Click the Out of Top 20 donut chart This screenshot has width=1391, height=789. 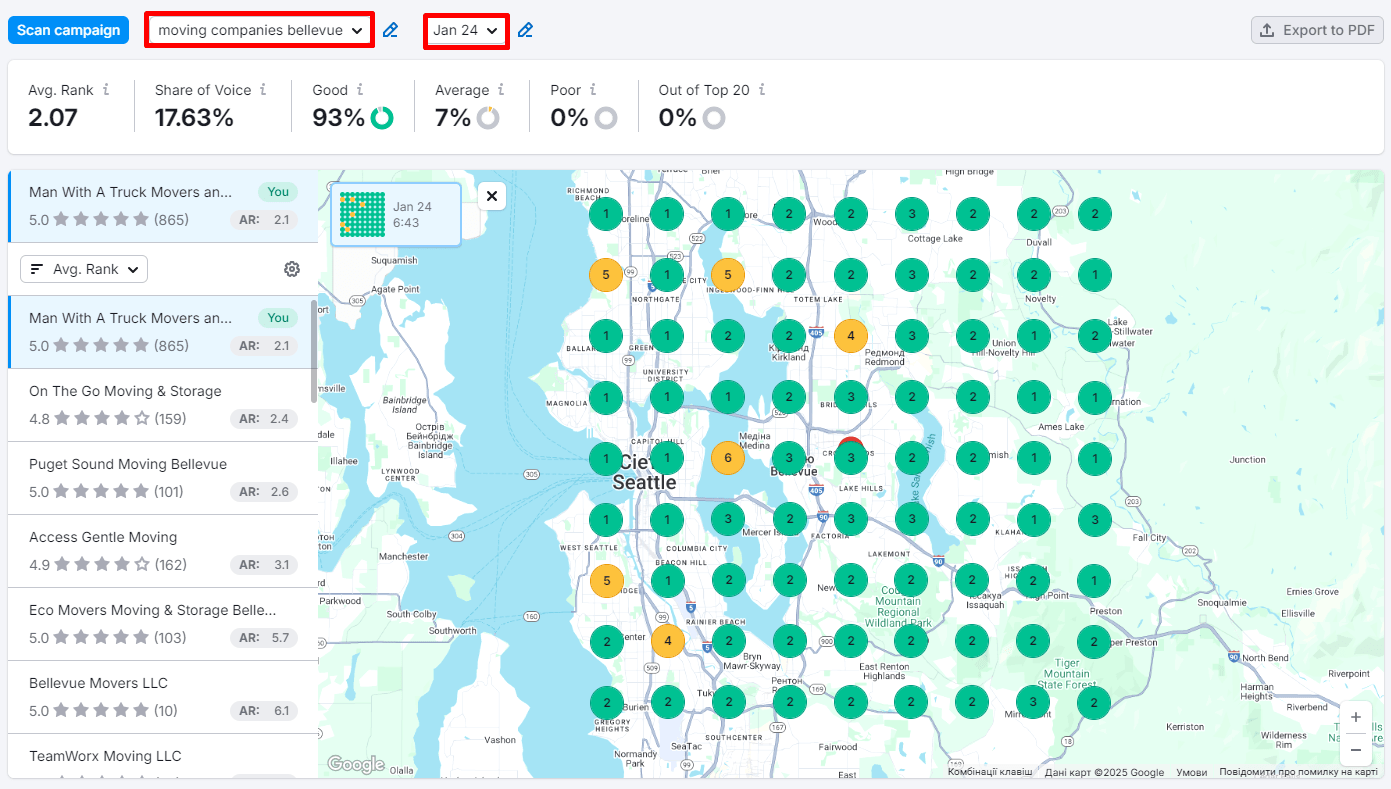pos(713,118)
